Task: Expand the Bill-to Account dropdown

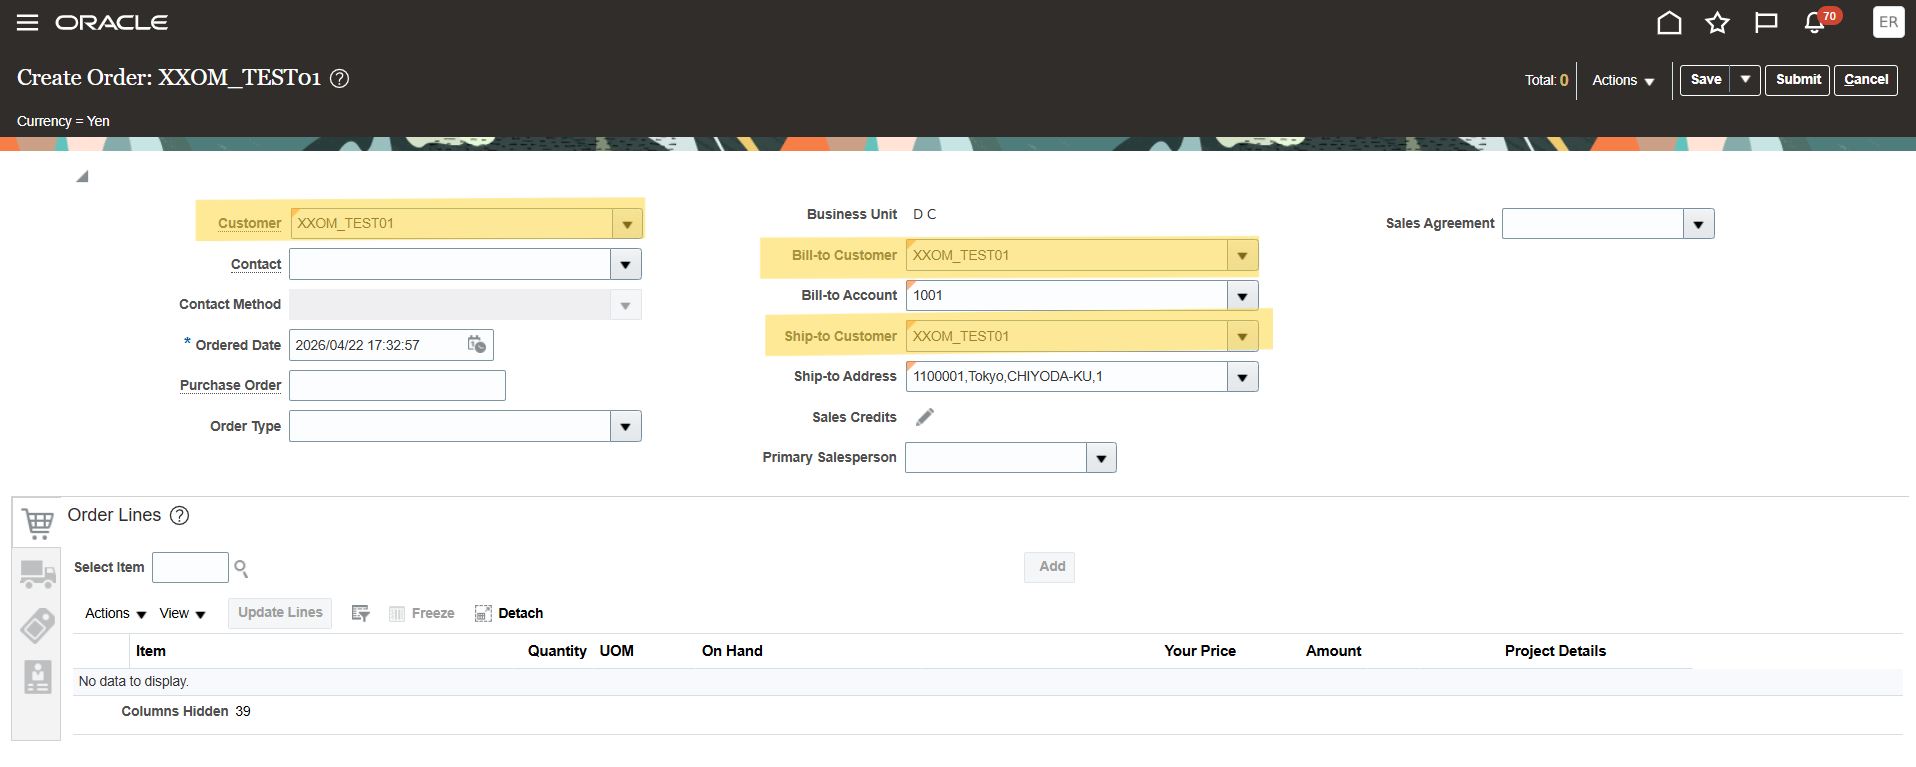Action: [1242, 295]
